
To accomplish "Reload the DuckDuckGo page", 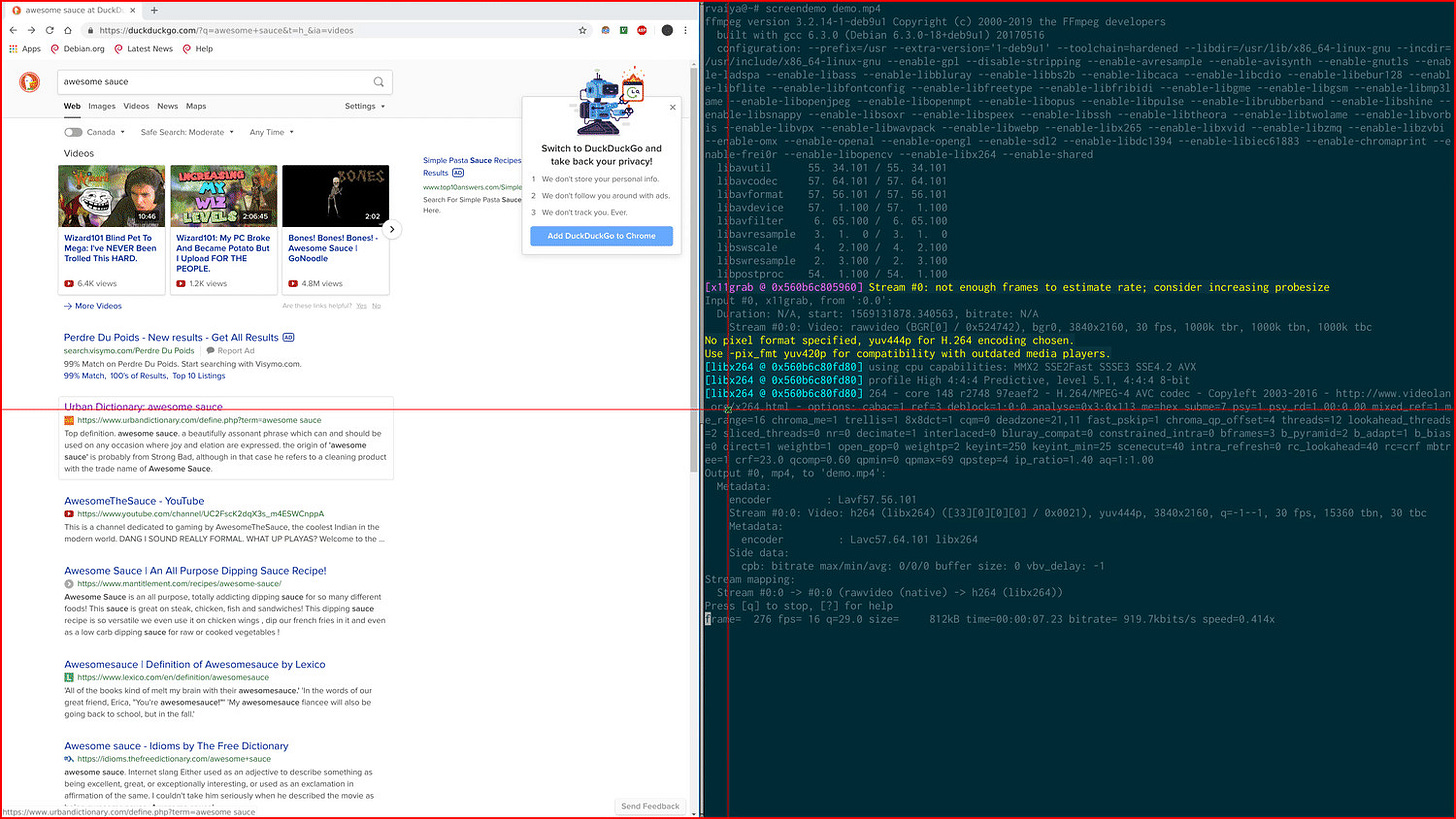I will (x=49, y=30).
